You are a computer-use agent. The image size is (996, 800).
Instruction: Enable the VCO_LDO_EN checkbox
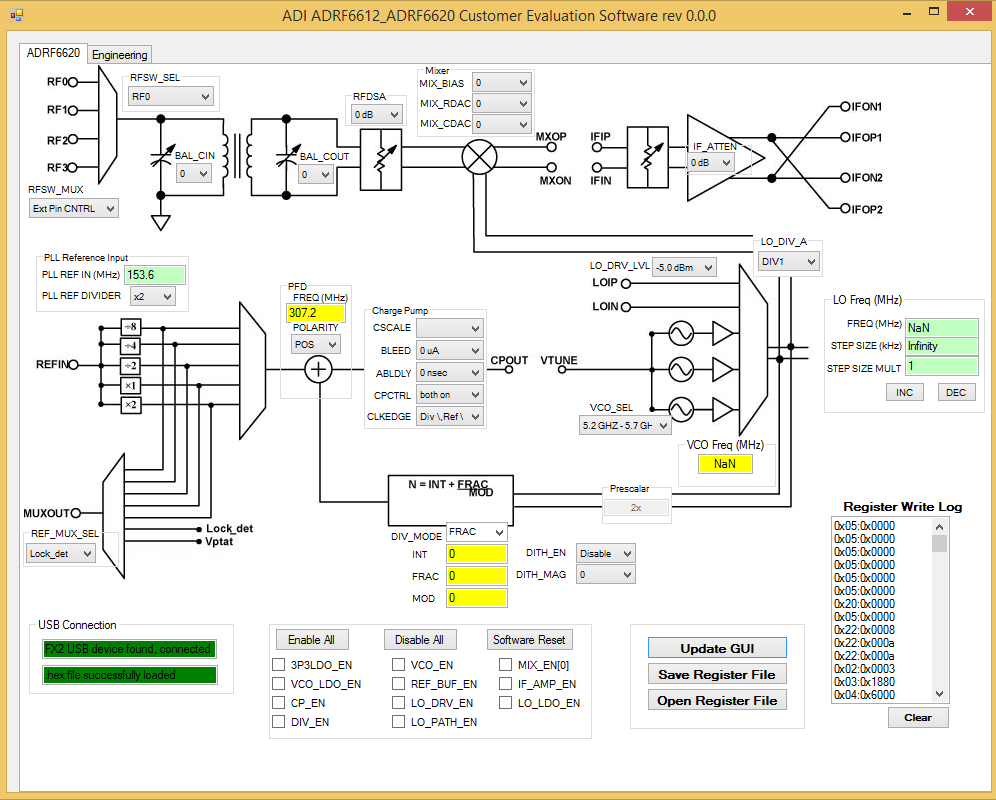coord(278,684)
